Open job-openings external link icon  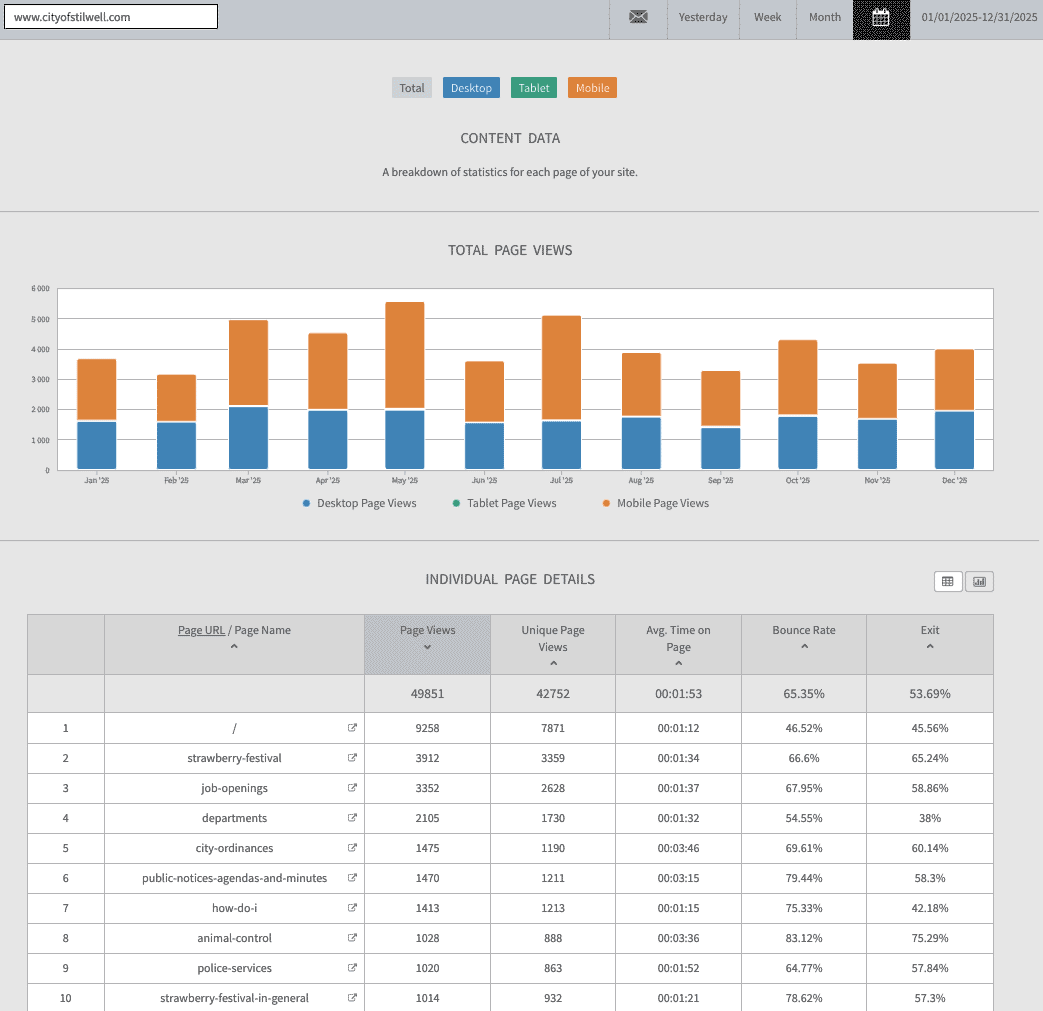pos(352,788)
